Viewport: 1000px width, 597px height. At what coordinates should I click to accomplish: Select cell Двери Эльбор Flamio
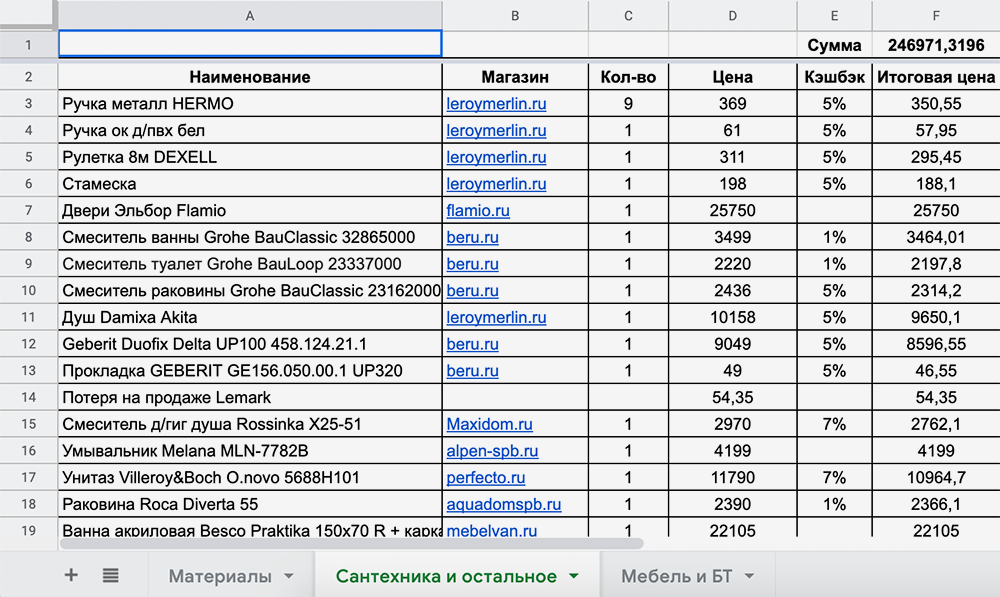(250, 210)
